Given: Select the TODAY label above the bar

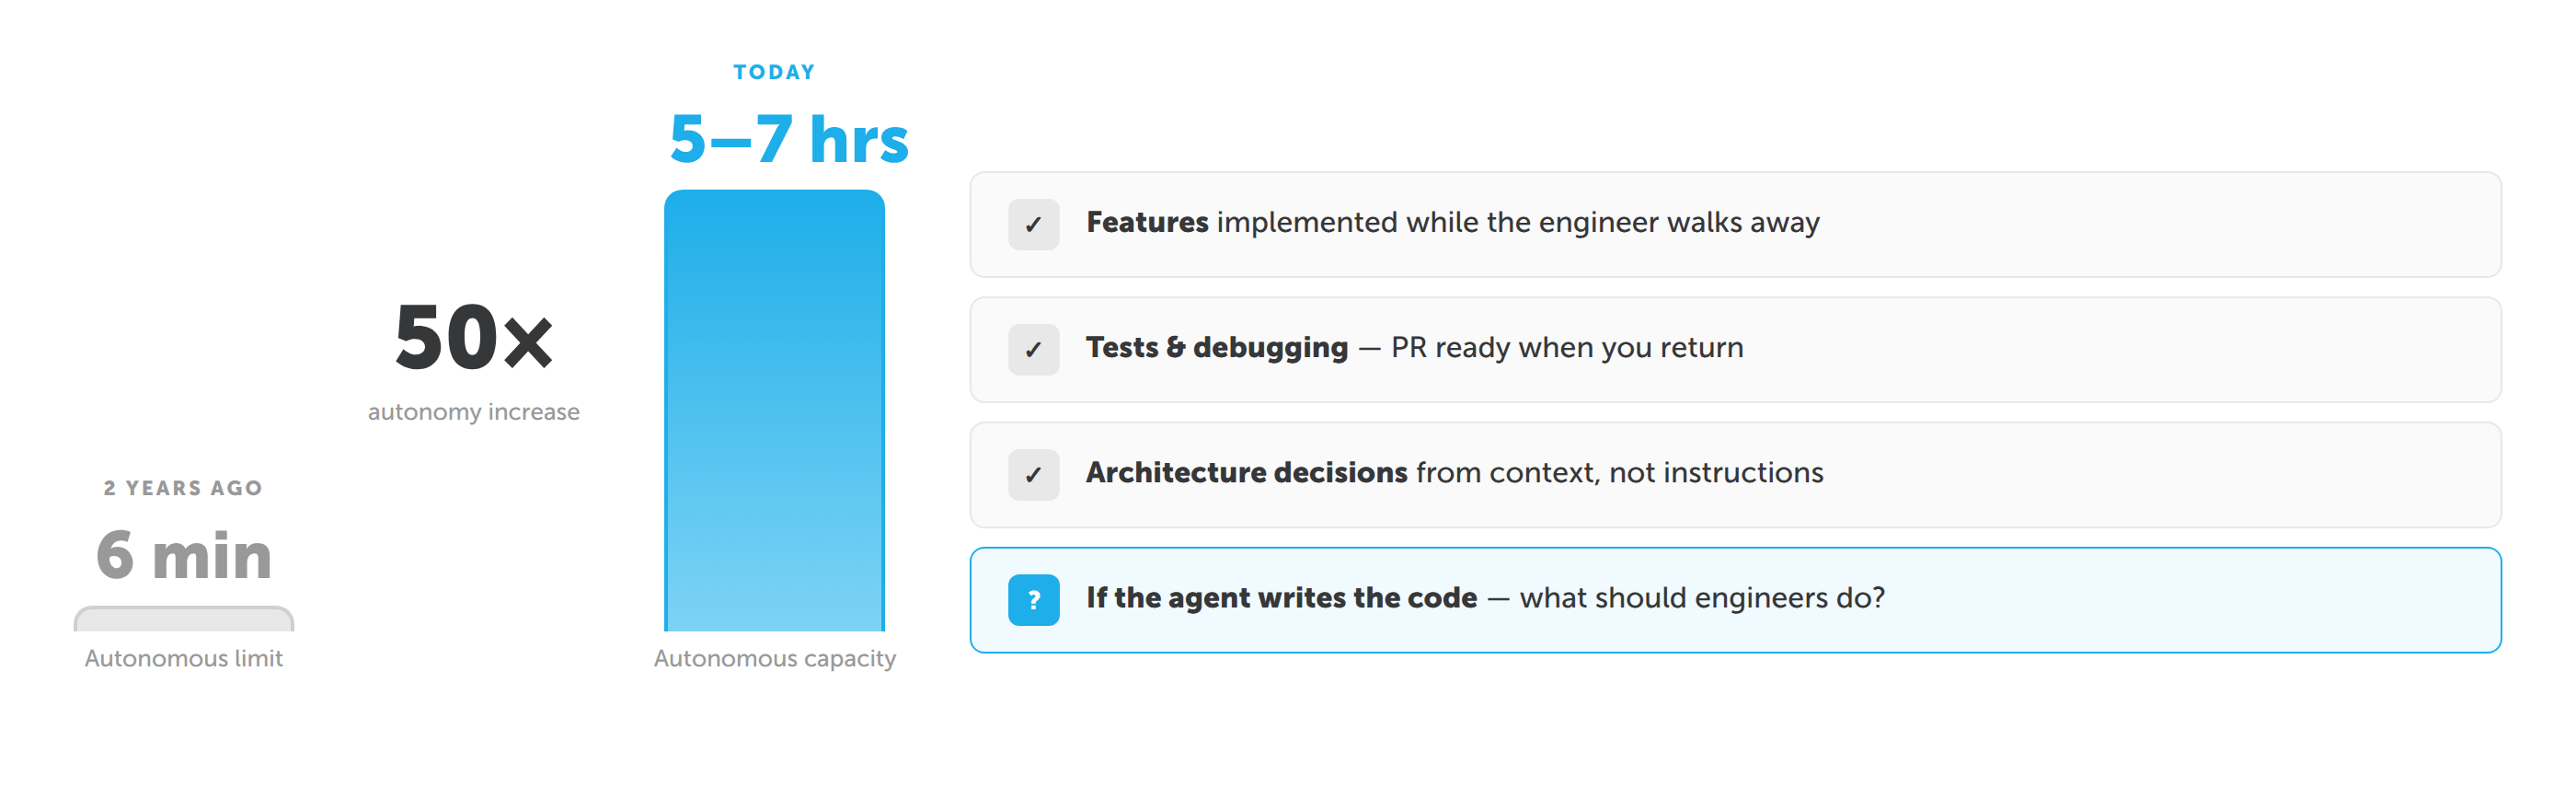Looking at the screenshot, I should click(x=774, y=72).
